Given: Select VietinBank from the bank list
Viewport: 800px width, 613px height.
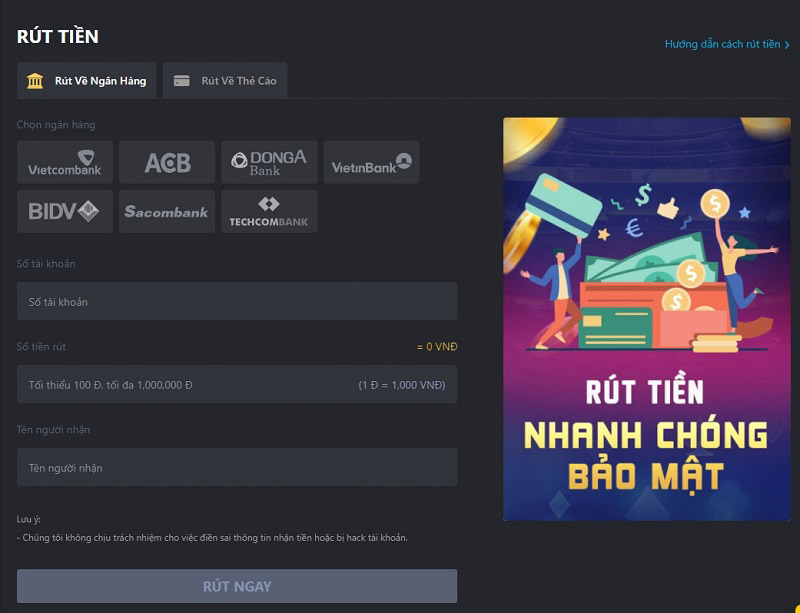Looking at the screenshot, I should click(x=371, y=162).
